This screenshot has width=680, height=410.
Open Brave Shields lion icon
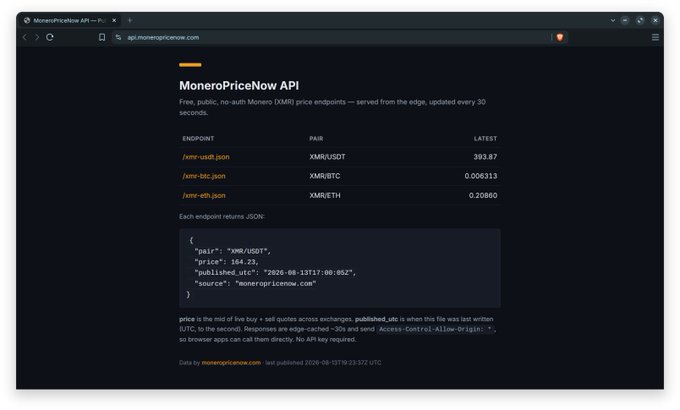[560, 37]
